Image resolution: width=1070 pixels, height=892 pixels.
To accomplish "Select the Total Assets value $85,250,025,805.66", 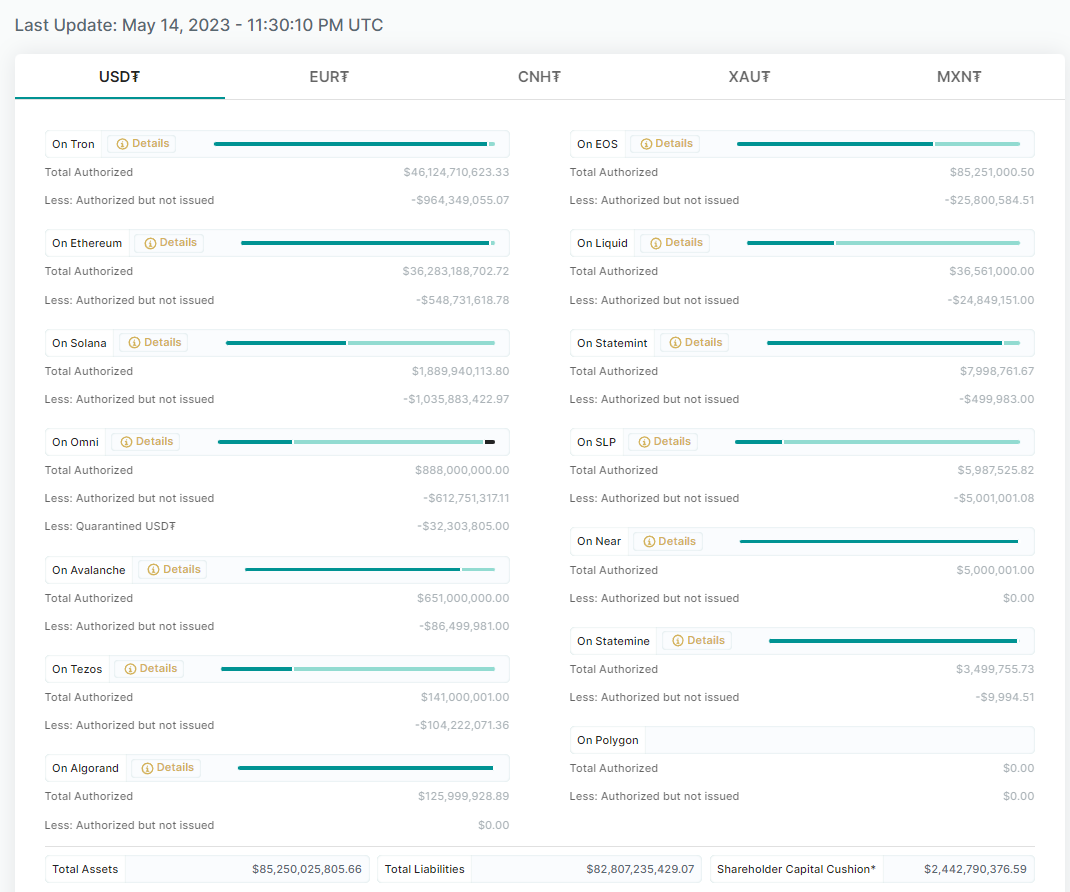I will (307, 869).
